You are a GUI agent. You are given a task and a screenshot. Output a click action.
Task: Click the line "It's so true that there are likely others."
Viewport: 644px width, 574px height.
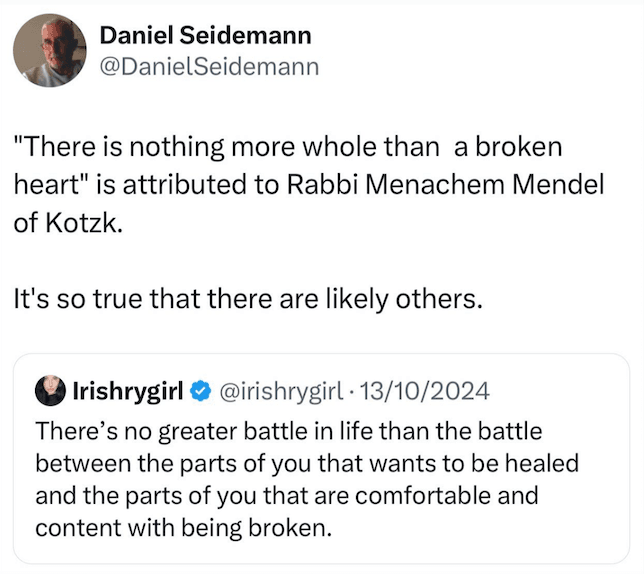pyautogui.click(x=248, y=298)
